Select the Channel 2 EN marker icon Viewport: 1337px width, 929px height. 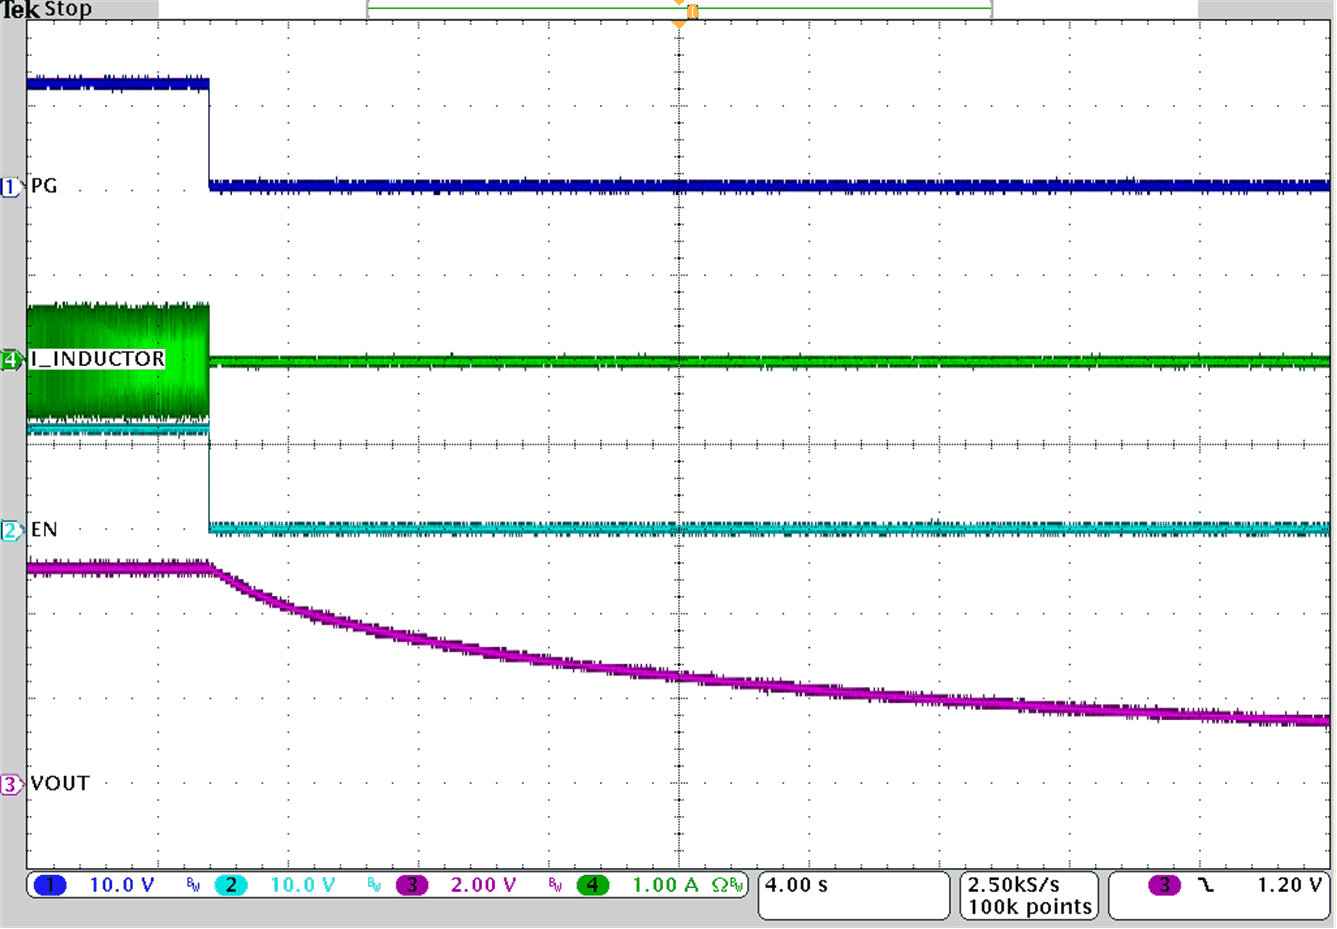10,529
